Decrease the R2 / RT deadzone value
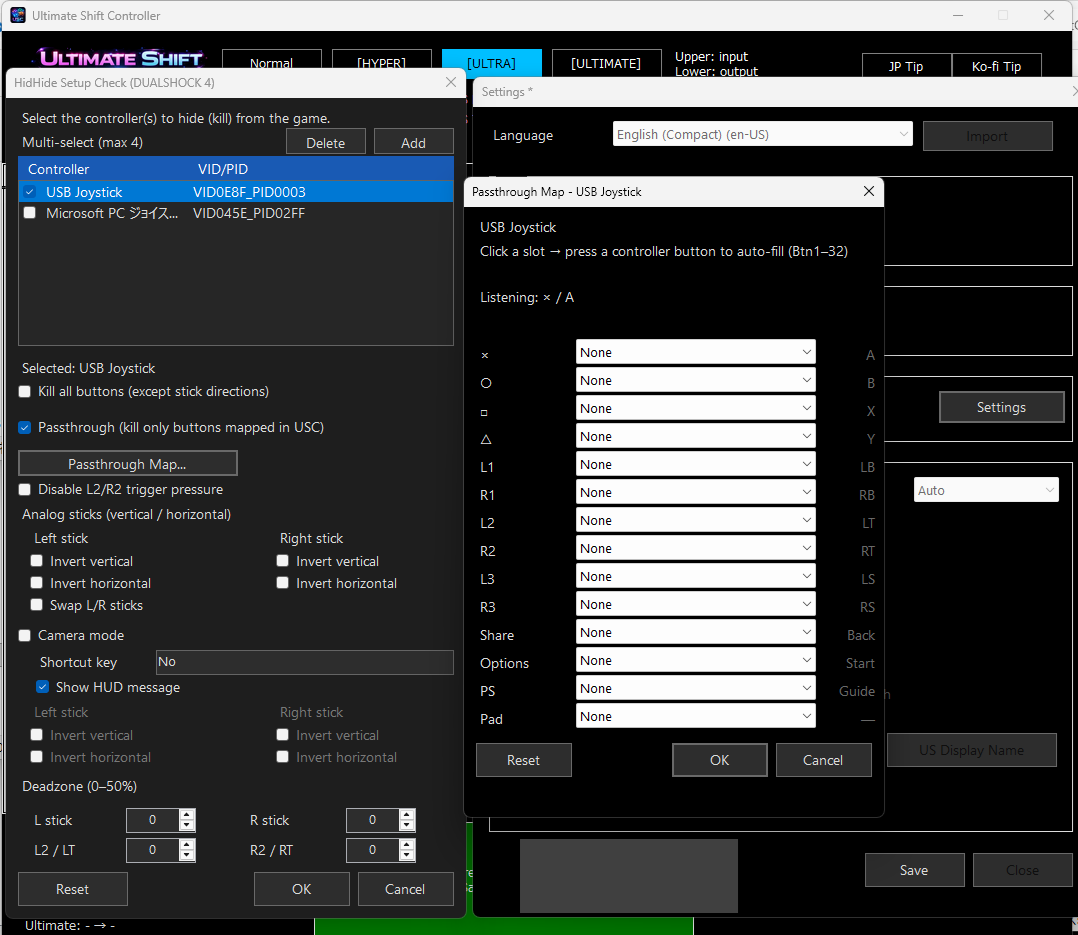 pyautogui.click(x=406, y=856)
